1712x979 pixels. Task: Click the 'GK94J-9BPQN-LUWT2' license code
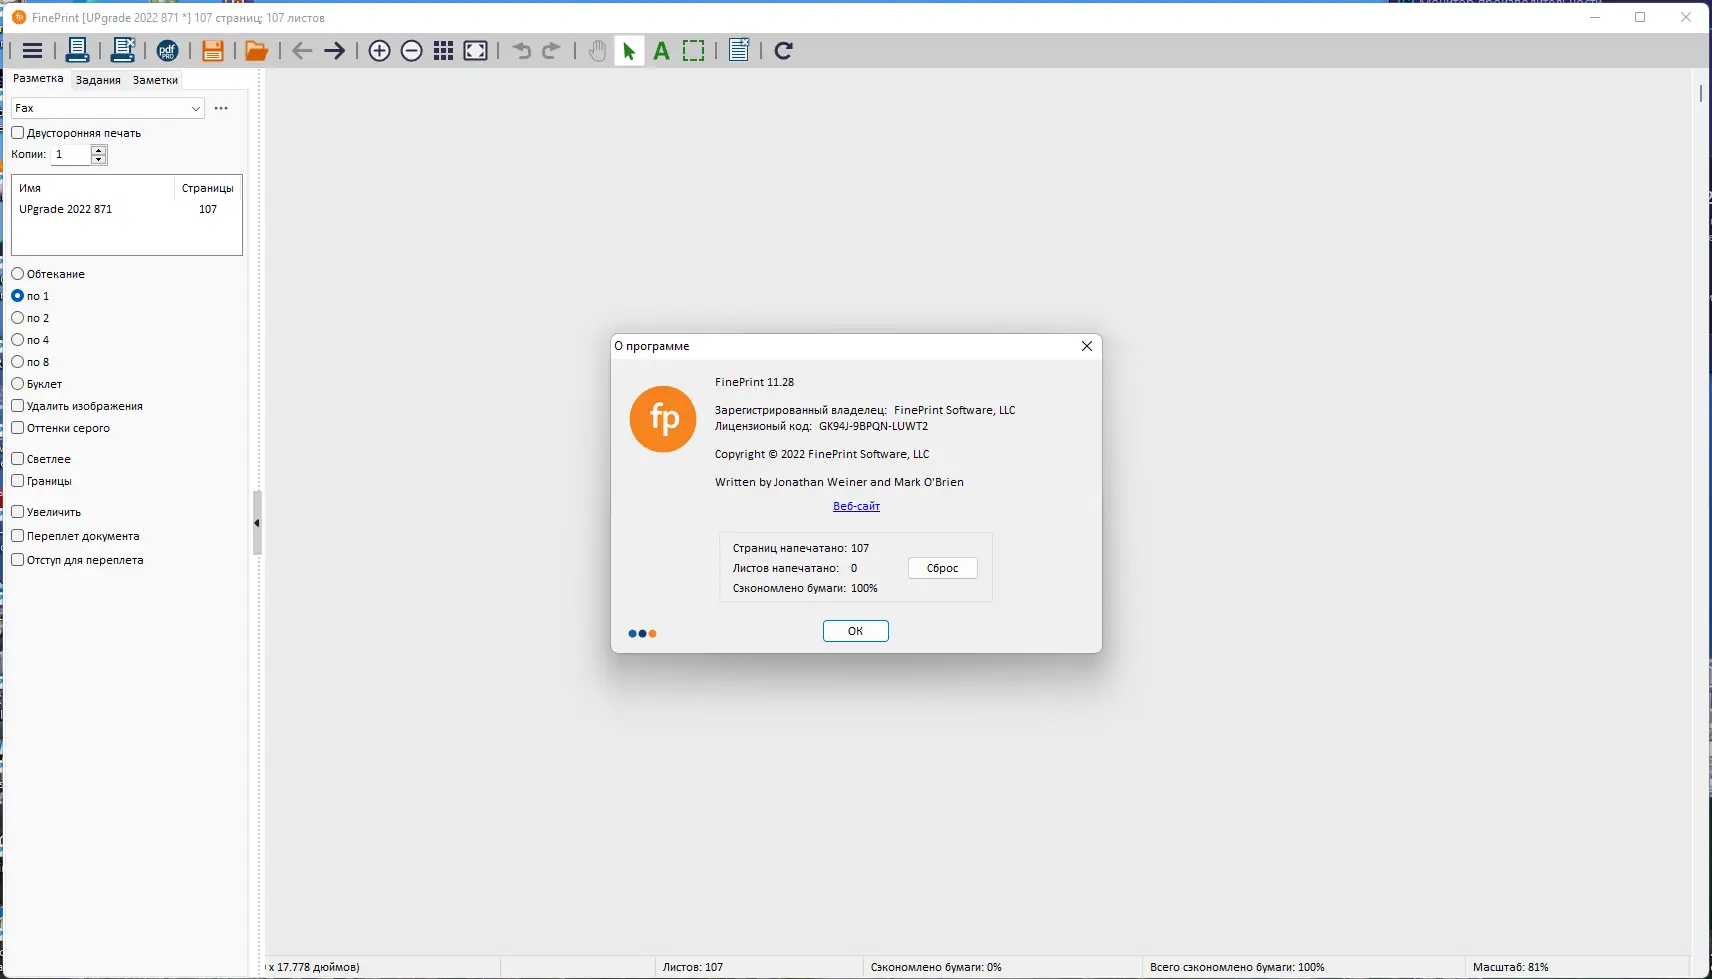click(873, 426)
